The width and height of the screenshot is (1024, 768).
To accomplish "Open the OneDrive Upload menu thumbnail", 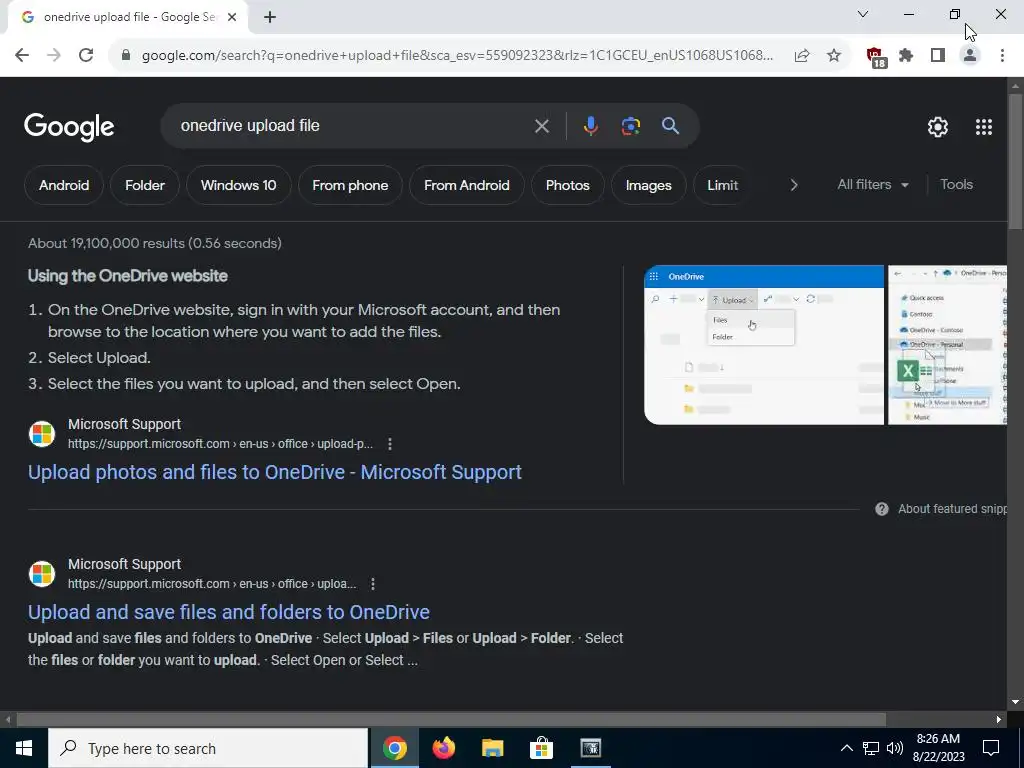I will point(763,345).
